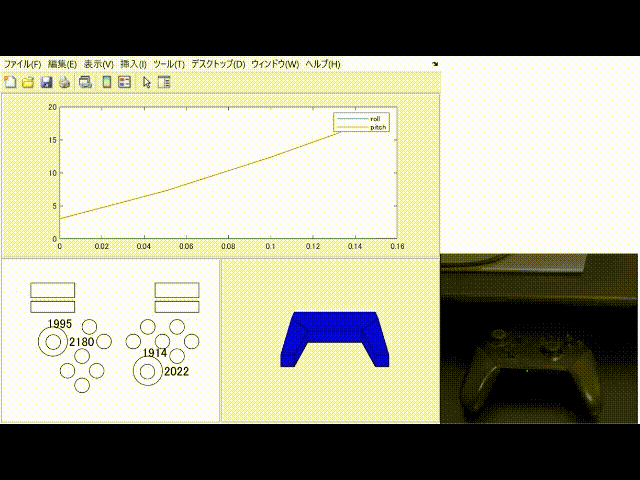Click the upper rectangle on the diagram's right side
The image size is (640, 480).
click(x=177, y=290)
